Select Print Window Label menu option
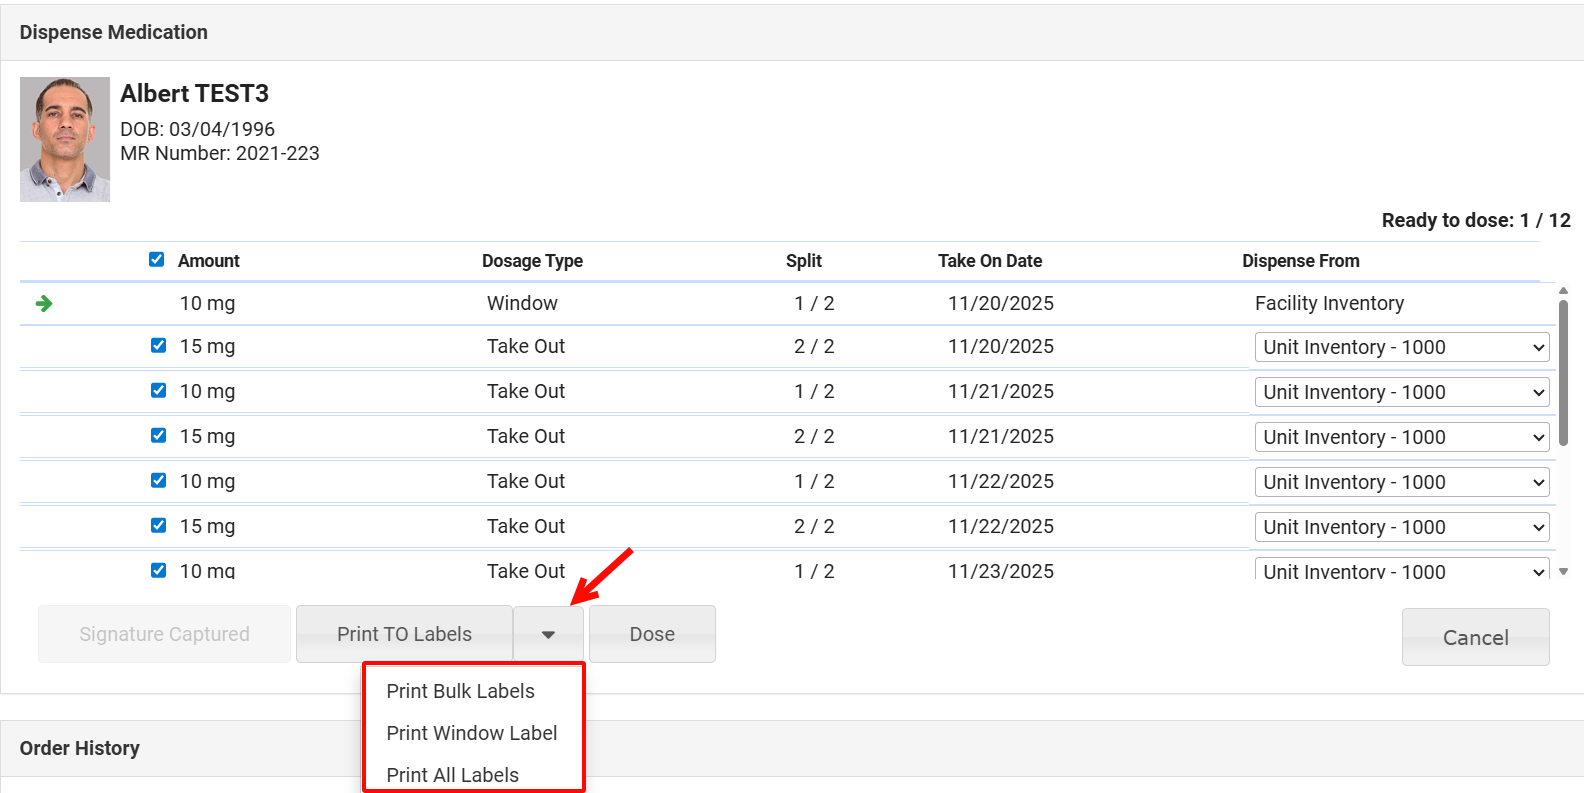 (471, 733)
